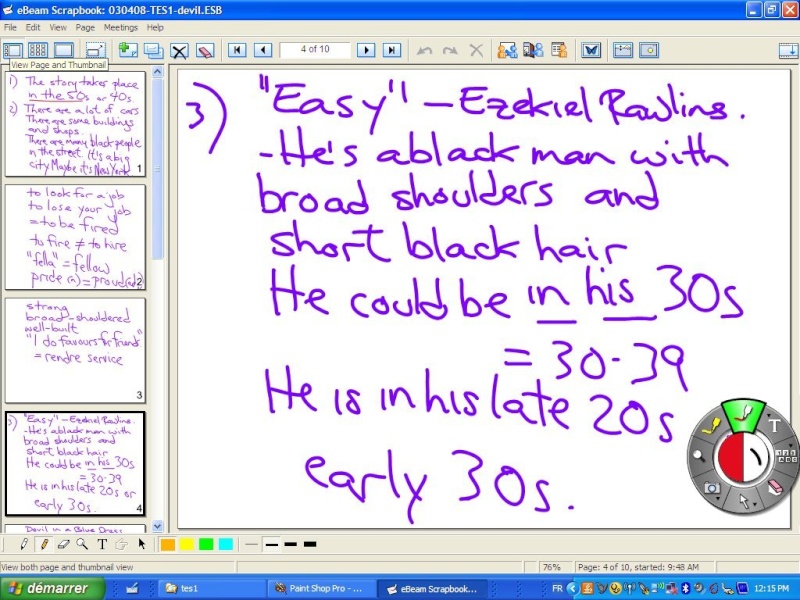The height and width of the screenshot is (600, 800).
Task: Choose the cyan color swatch
Action: 226,544
